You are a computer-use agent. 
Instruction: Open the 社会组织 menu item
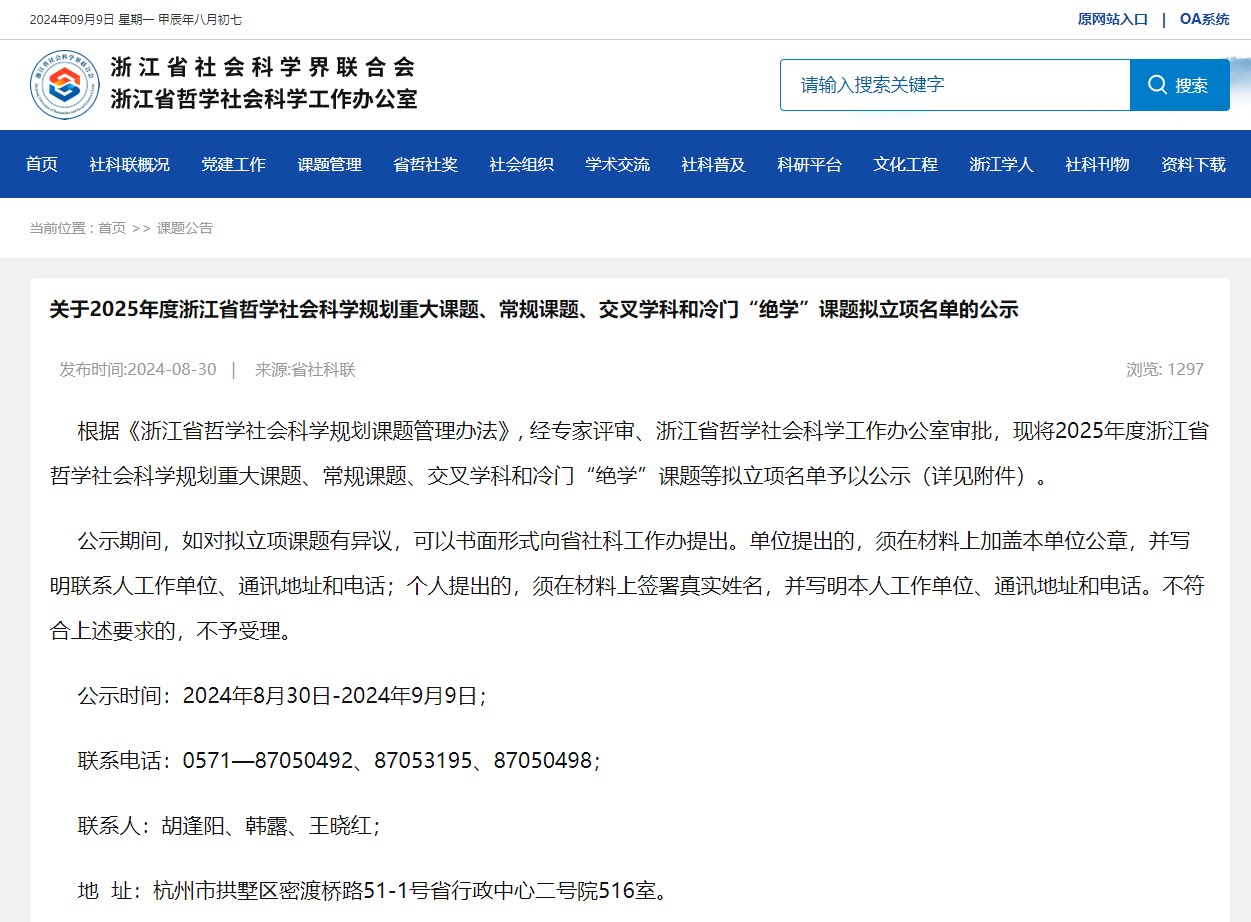tap(521, 165)
